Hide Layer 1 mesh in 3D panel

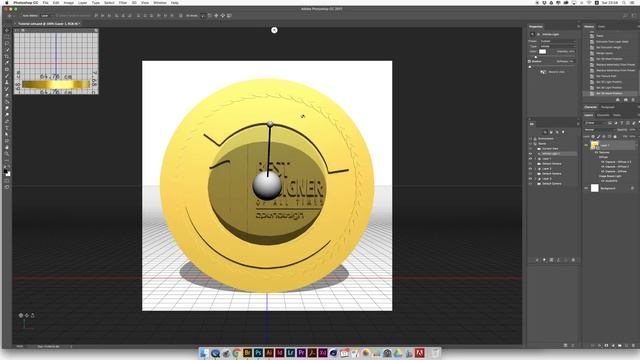pos(531,159)
